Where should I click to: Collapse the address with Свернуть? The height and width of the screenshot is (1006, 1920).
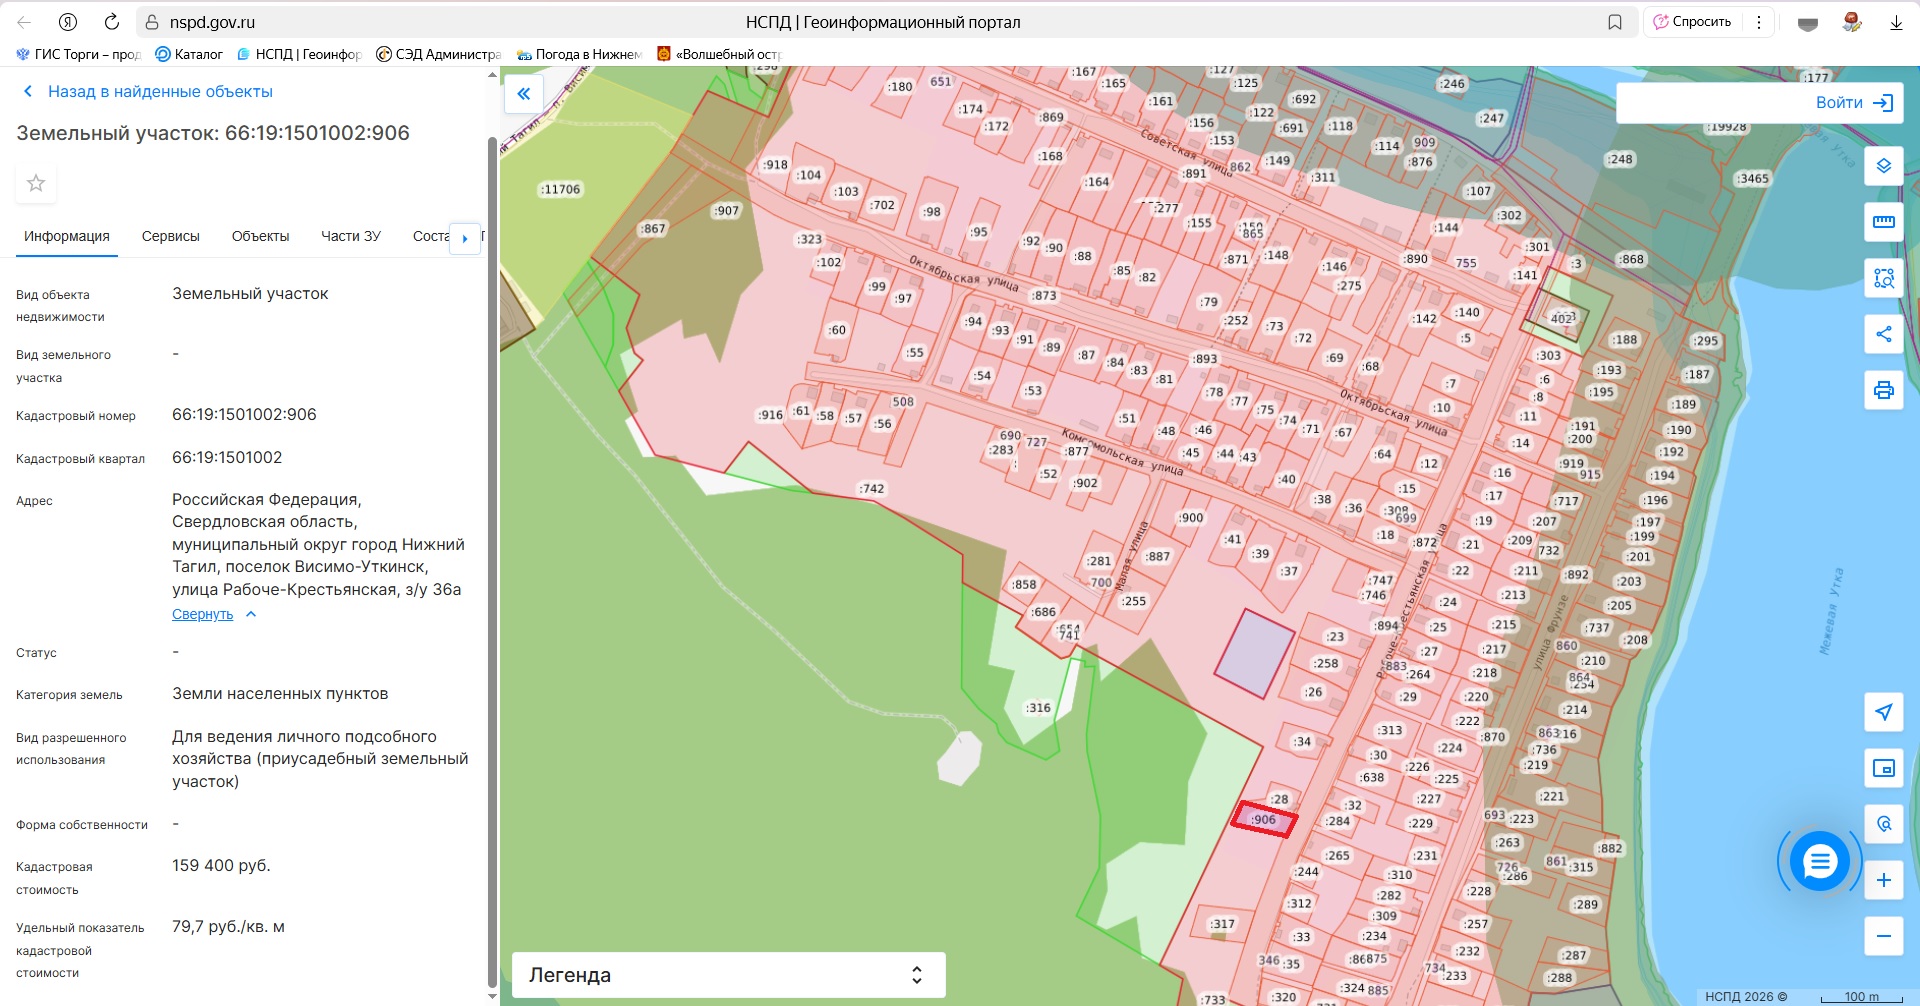[x=202, y=614]
